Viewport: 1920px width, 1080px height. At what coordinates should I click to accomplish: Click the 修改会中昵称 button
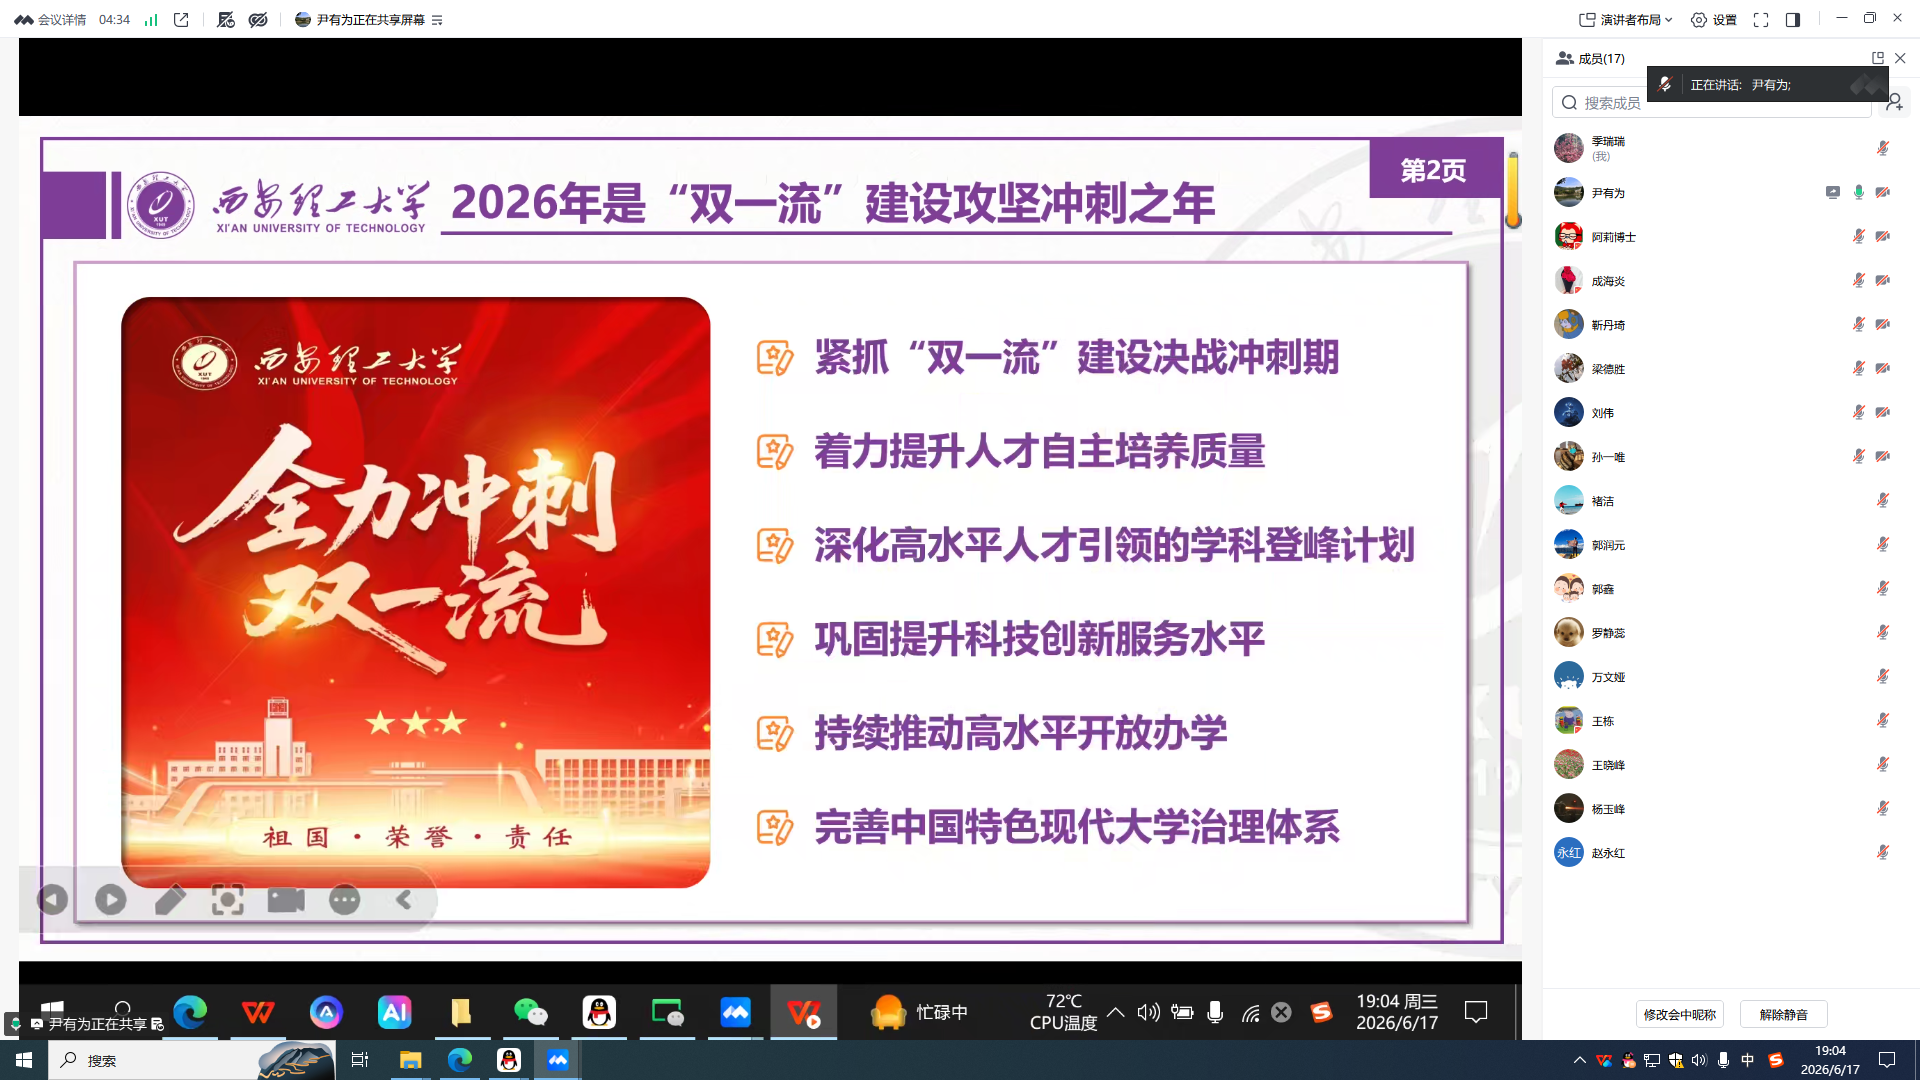(1680, 1014)
